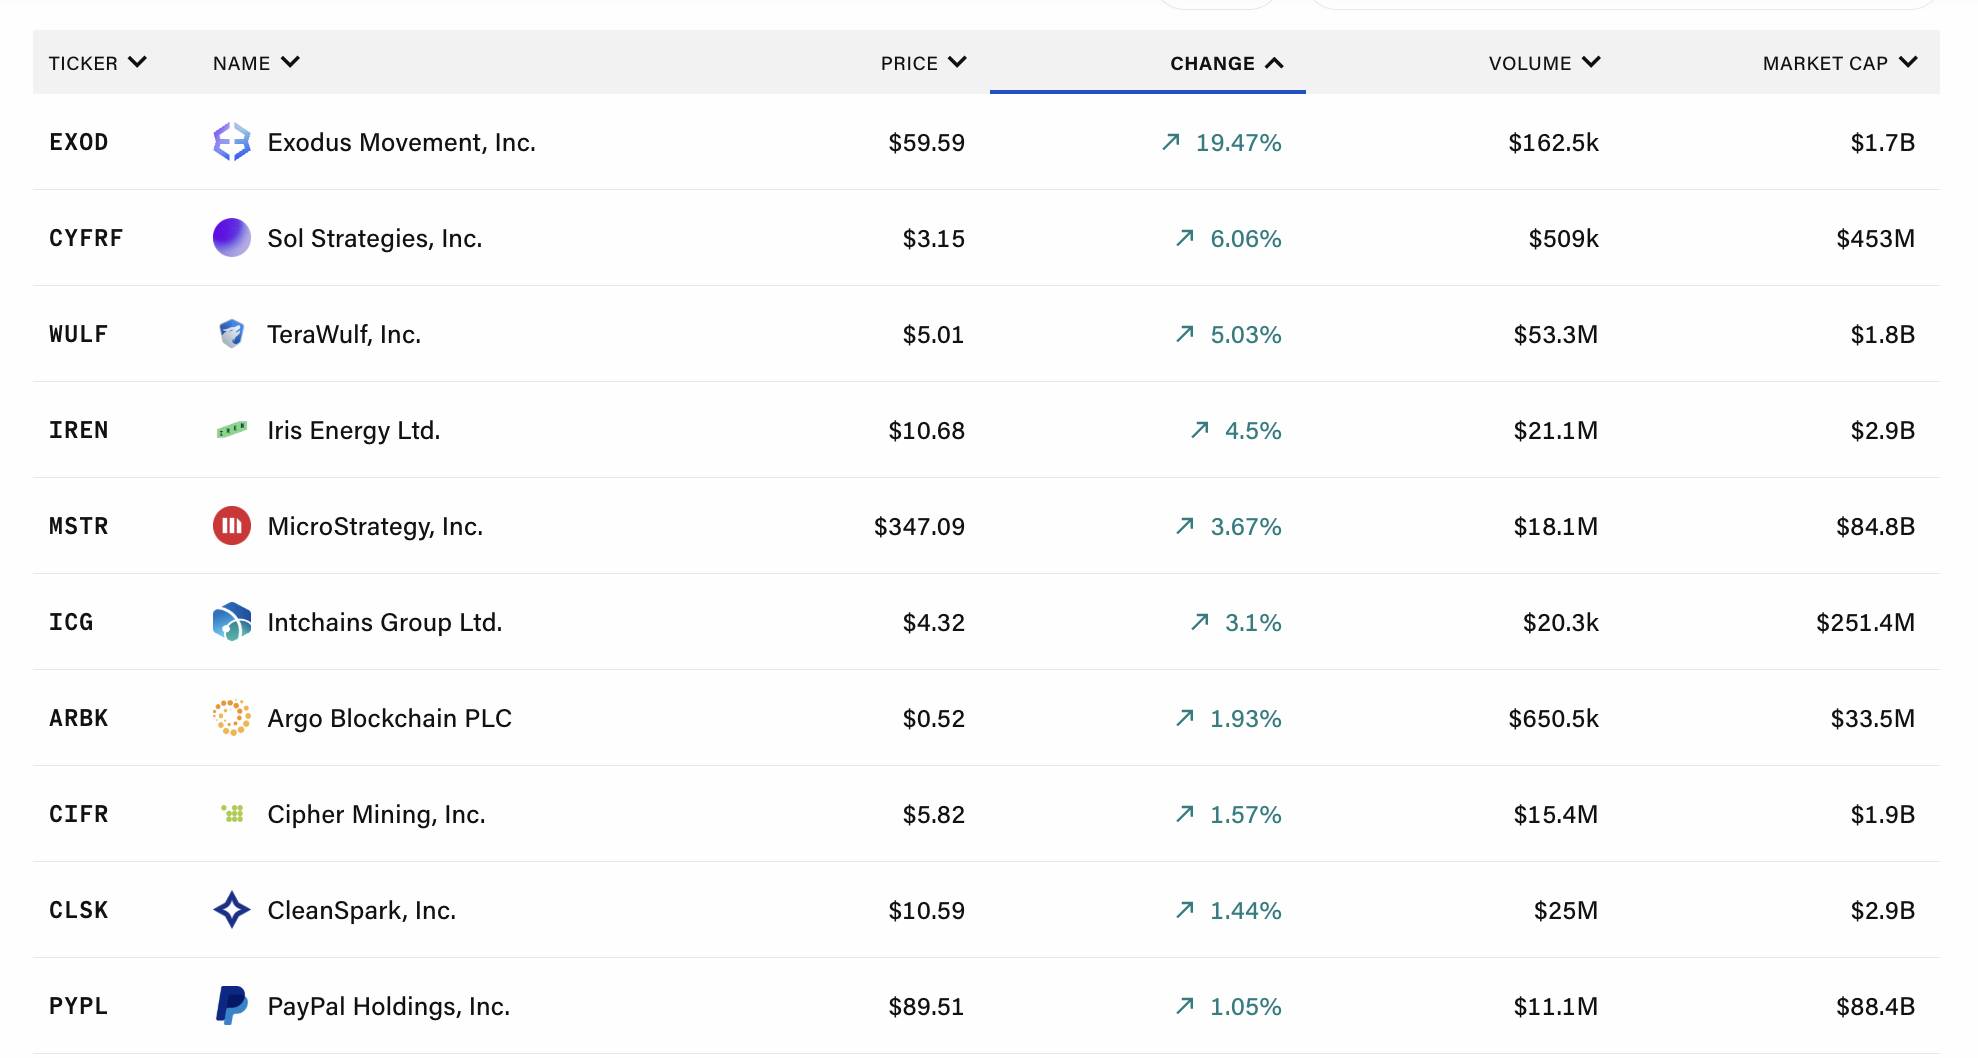The height and width of the screenshot is (1058, 1978).
Task: Click the Intchains Group blue logo
Action: coord(232,622)
